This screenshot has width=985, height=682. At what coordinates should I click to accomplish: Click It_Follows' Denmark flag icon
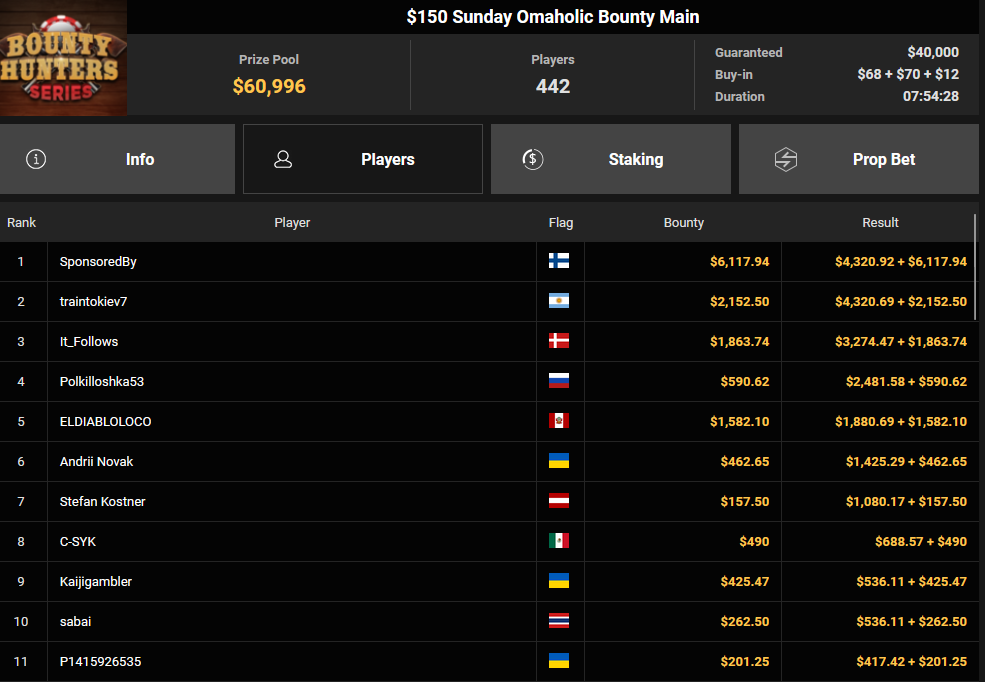559,341
